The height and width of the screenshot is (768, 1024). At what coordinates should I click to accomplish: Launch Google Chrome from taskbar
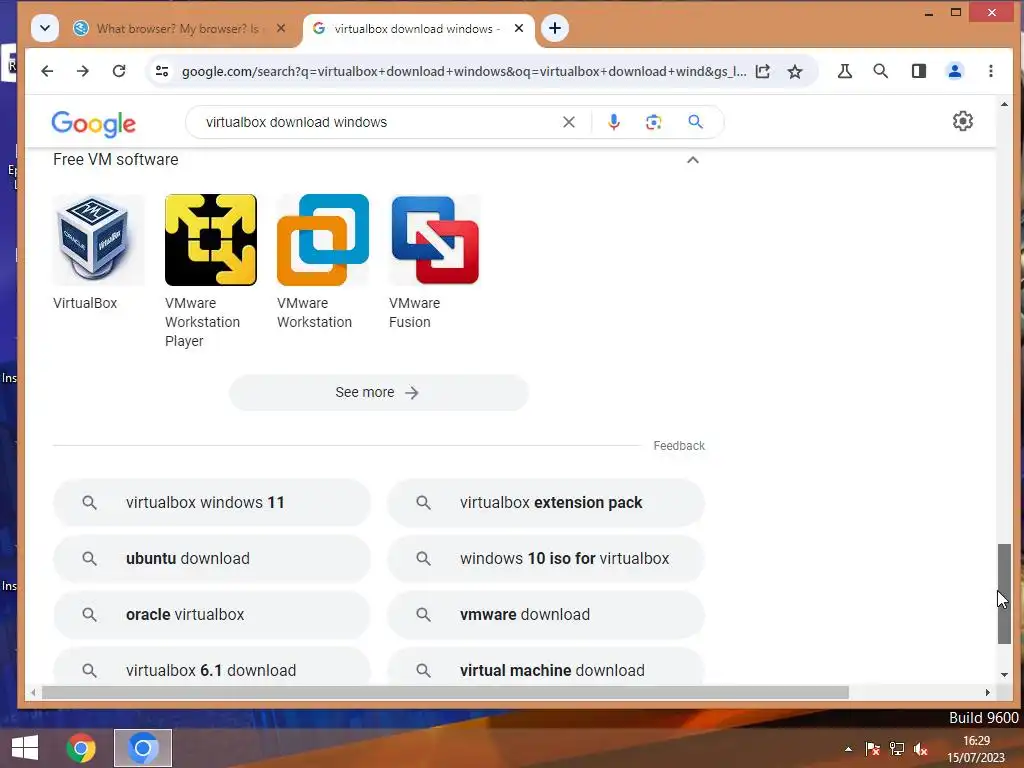coord(81,748)
